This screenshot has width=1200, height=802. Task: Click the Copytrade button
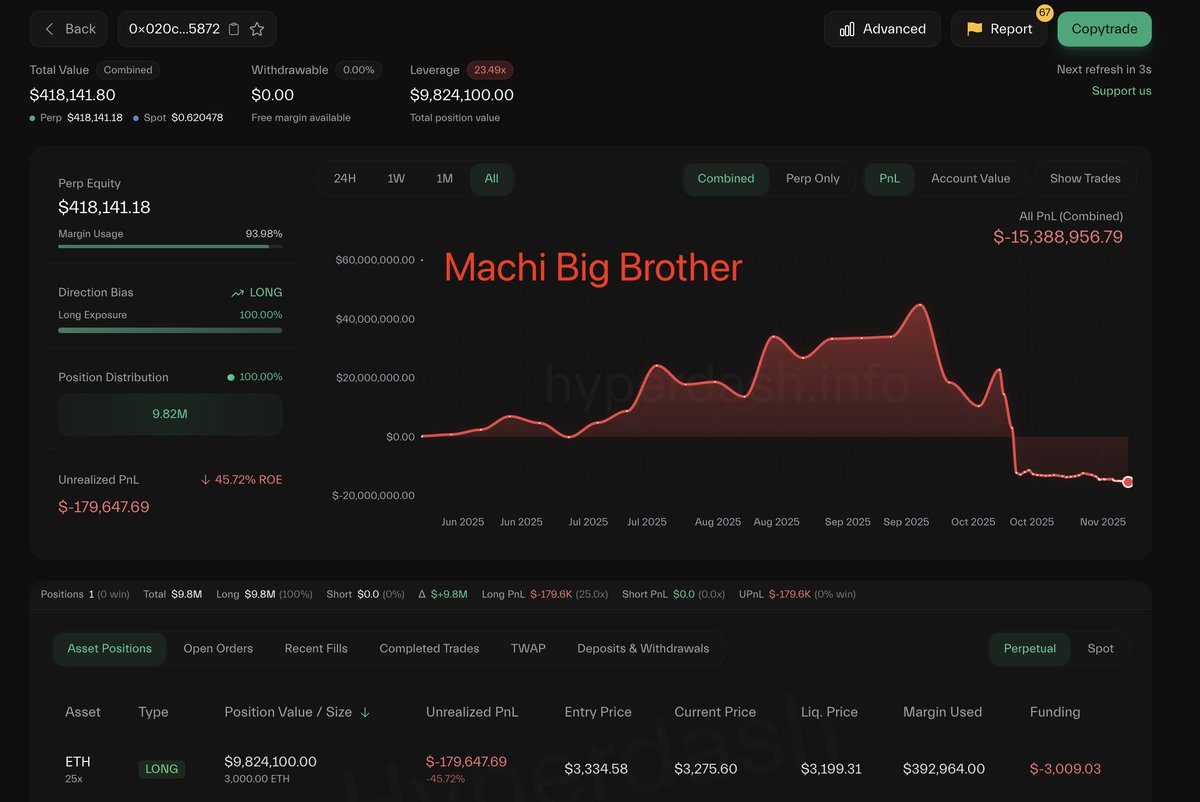pos(1104,29)
